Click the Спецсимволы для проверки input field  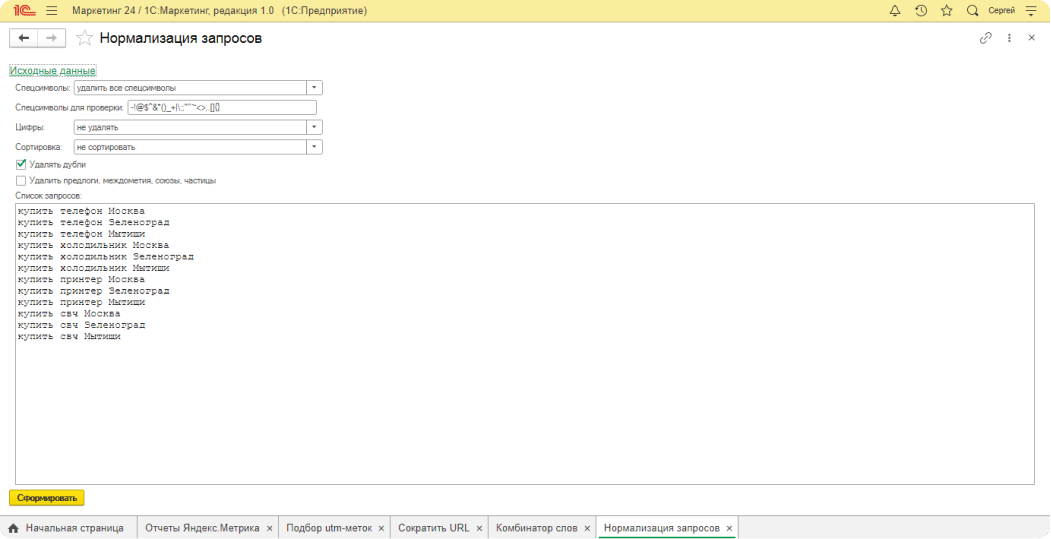pos(221,108)
